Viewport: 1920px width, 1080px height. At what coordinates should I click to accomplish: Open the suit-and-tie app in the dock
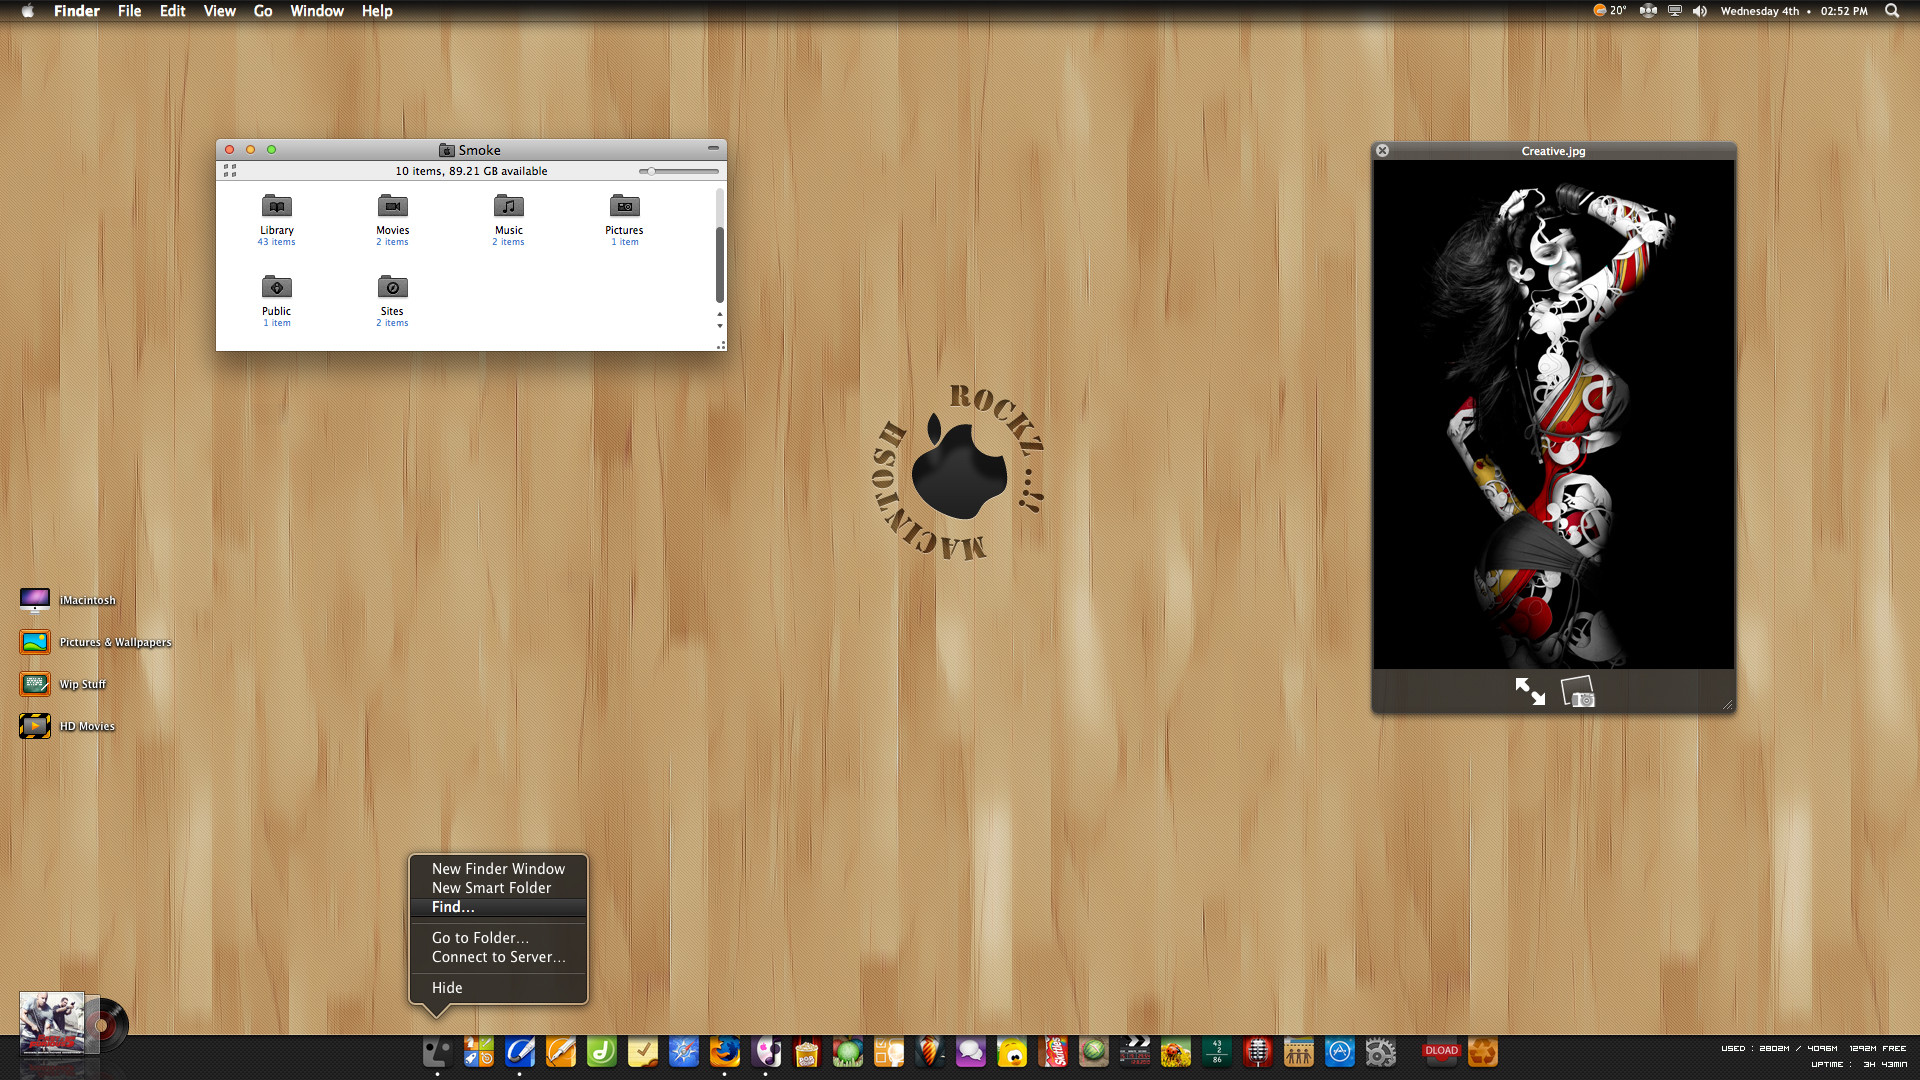[930, 1052]
